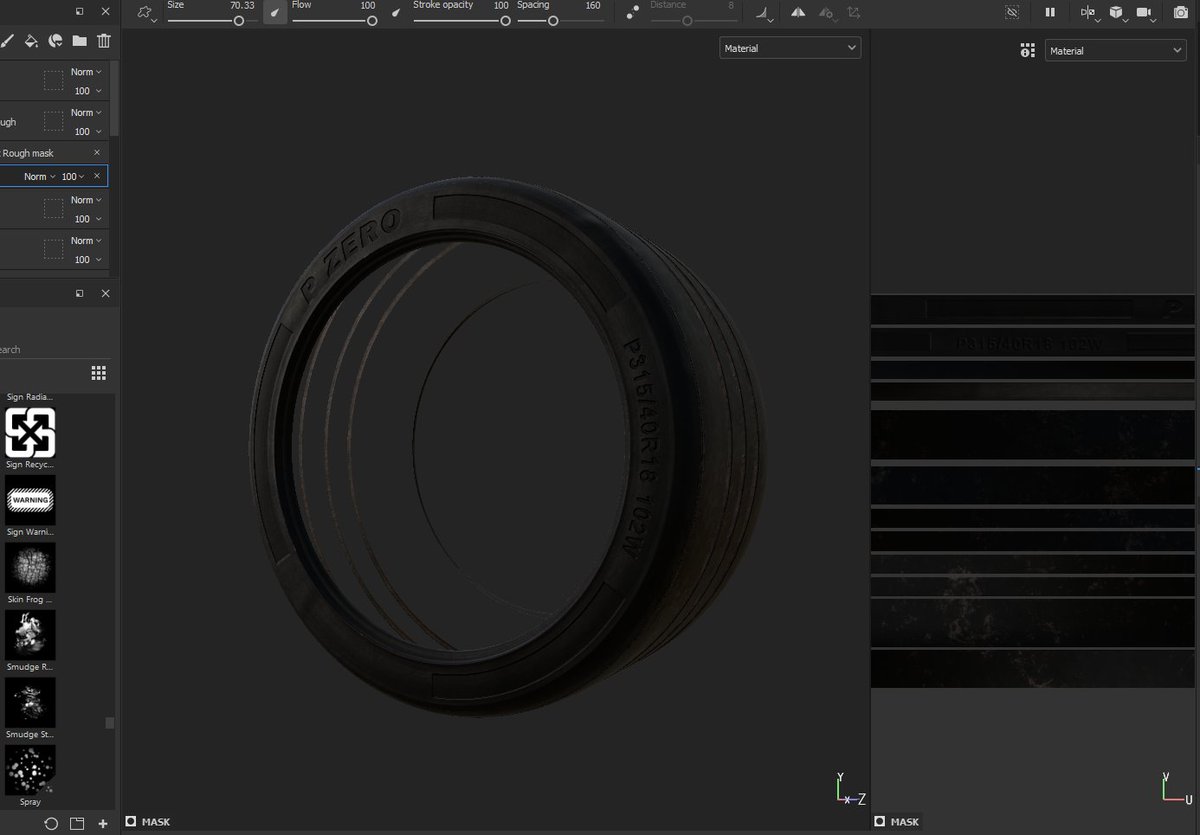Image resolution: width=1200 pixels, height=835 pixels.
Task: Select the Sign Warning alpha thumbnail
Action: (30, 500)
